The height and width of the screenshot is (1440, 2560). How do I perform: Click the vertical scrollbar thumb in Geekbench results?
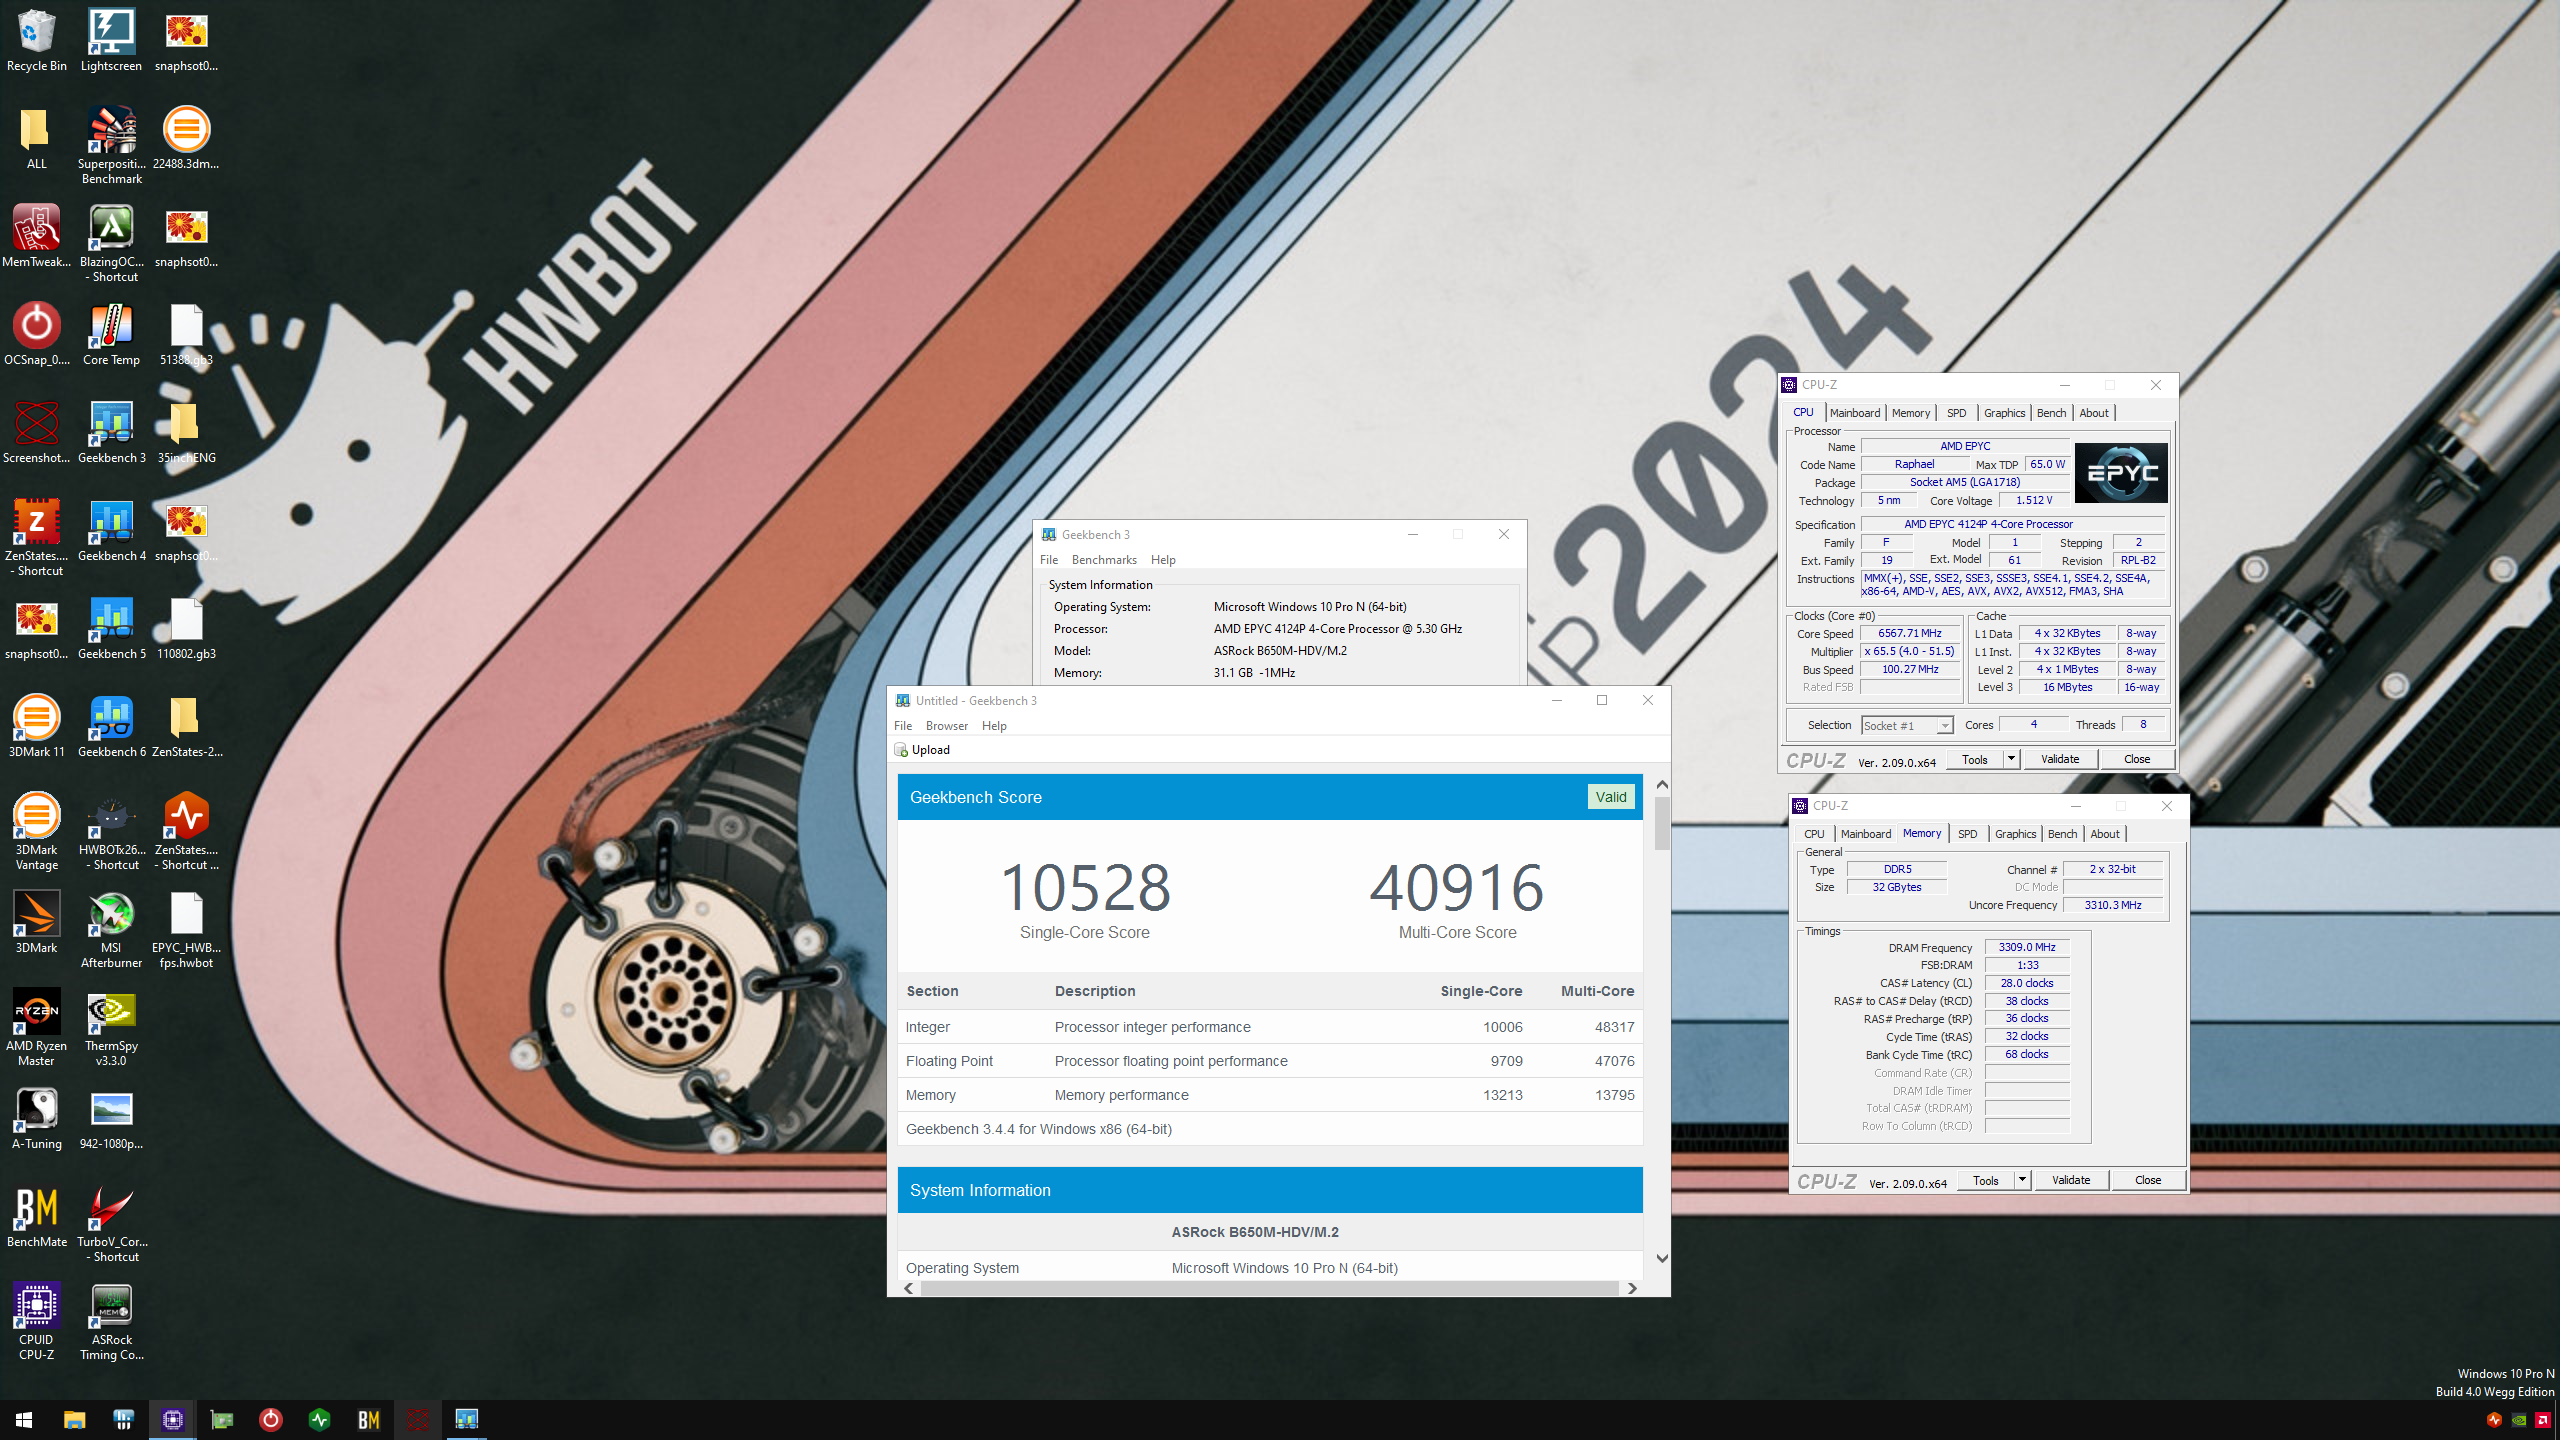point(1662,823)
